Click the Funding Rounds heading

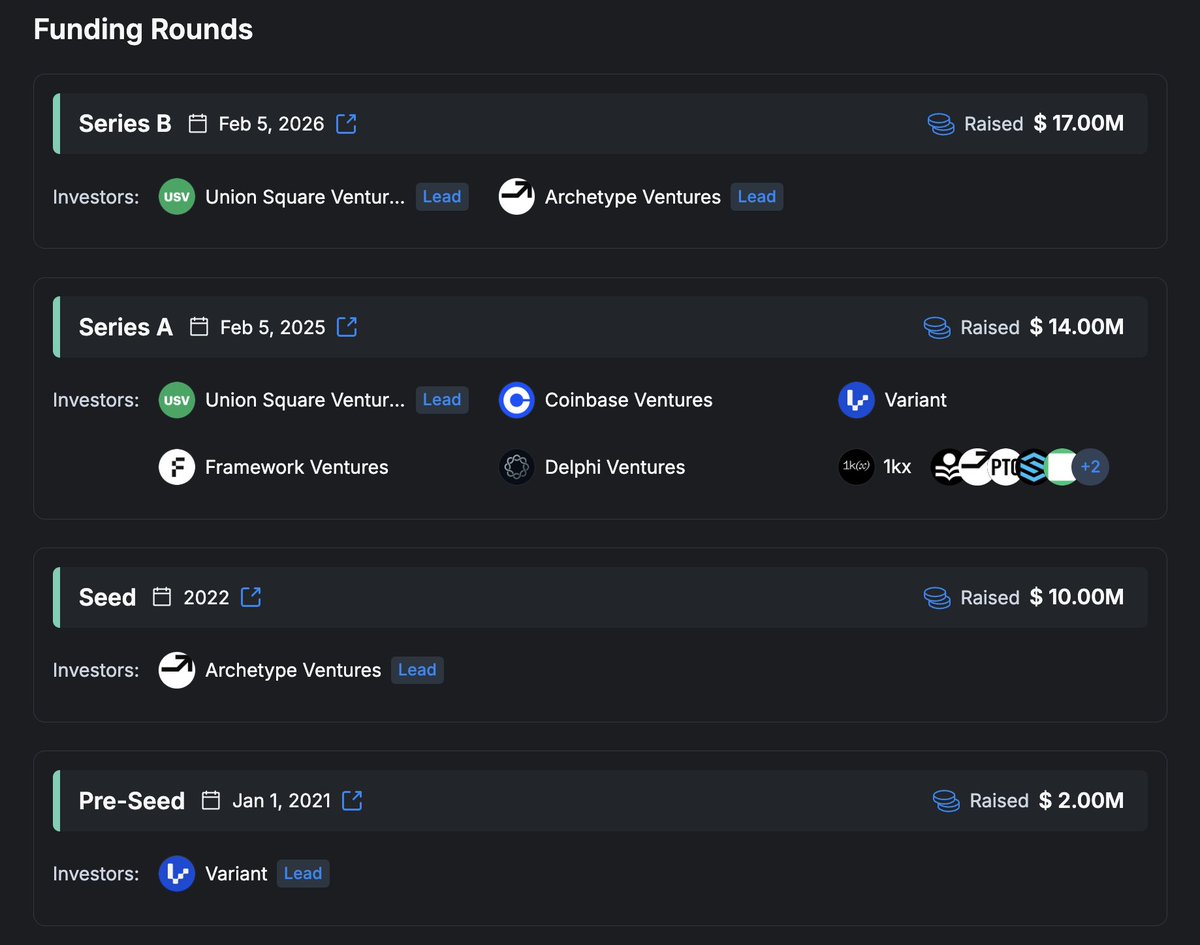(x=143, y=29)
